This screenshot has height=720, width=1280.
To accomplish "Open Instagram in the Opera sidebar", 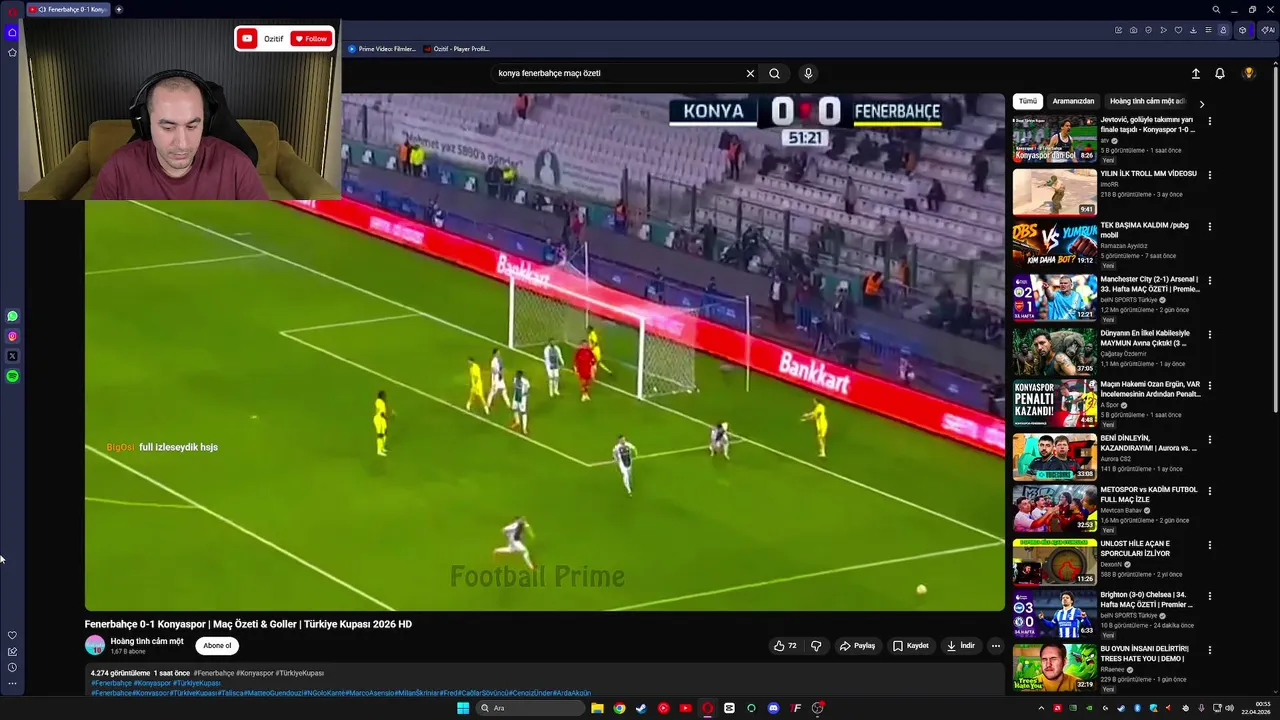I will [x=12, y=336].
